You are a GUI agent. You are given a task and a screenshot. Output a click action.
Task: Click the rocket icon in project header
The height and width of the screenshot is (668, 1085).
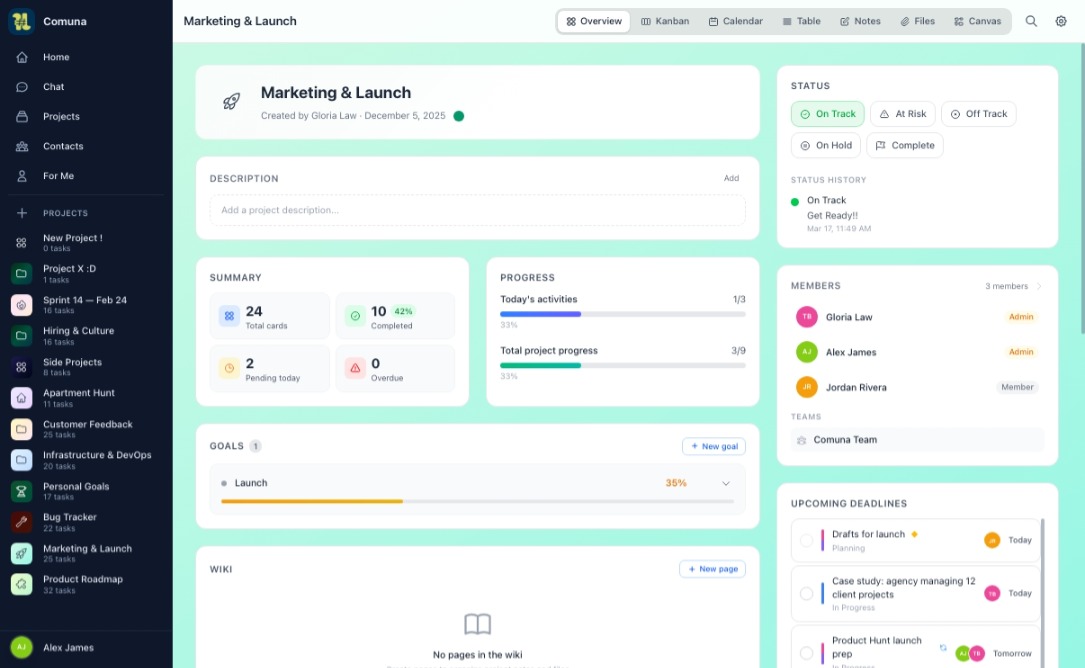point(231,102)
